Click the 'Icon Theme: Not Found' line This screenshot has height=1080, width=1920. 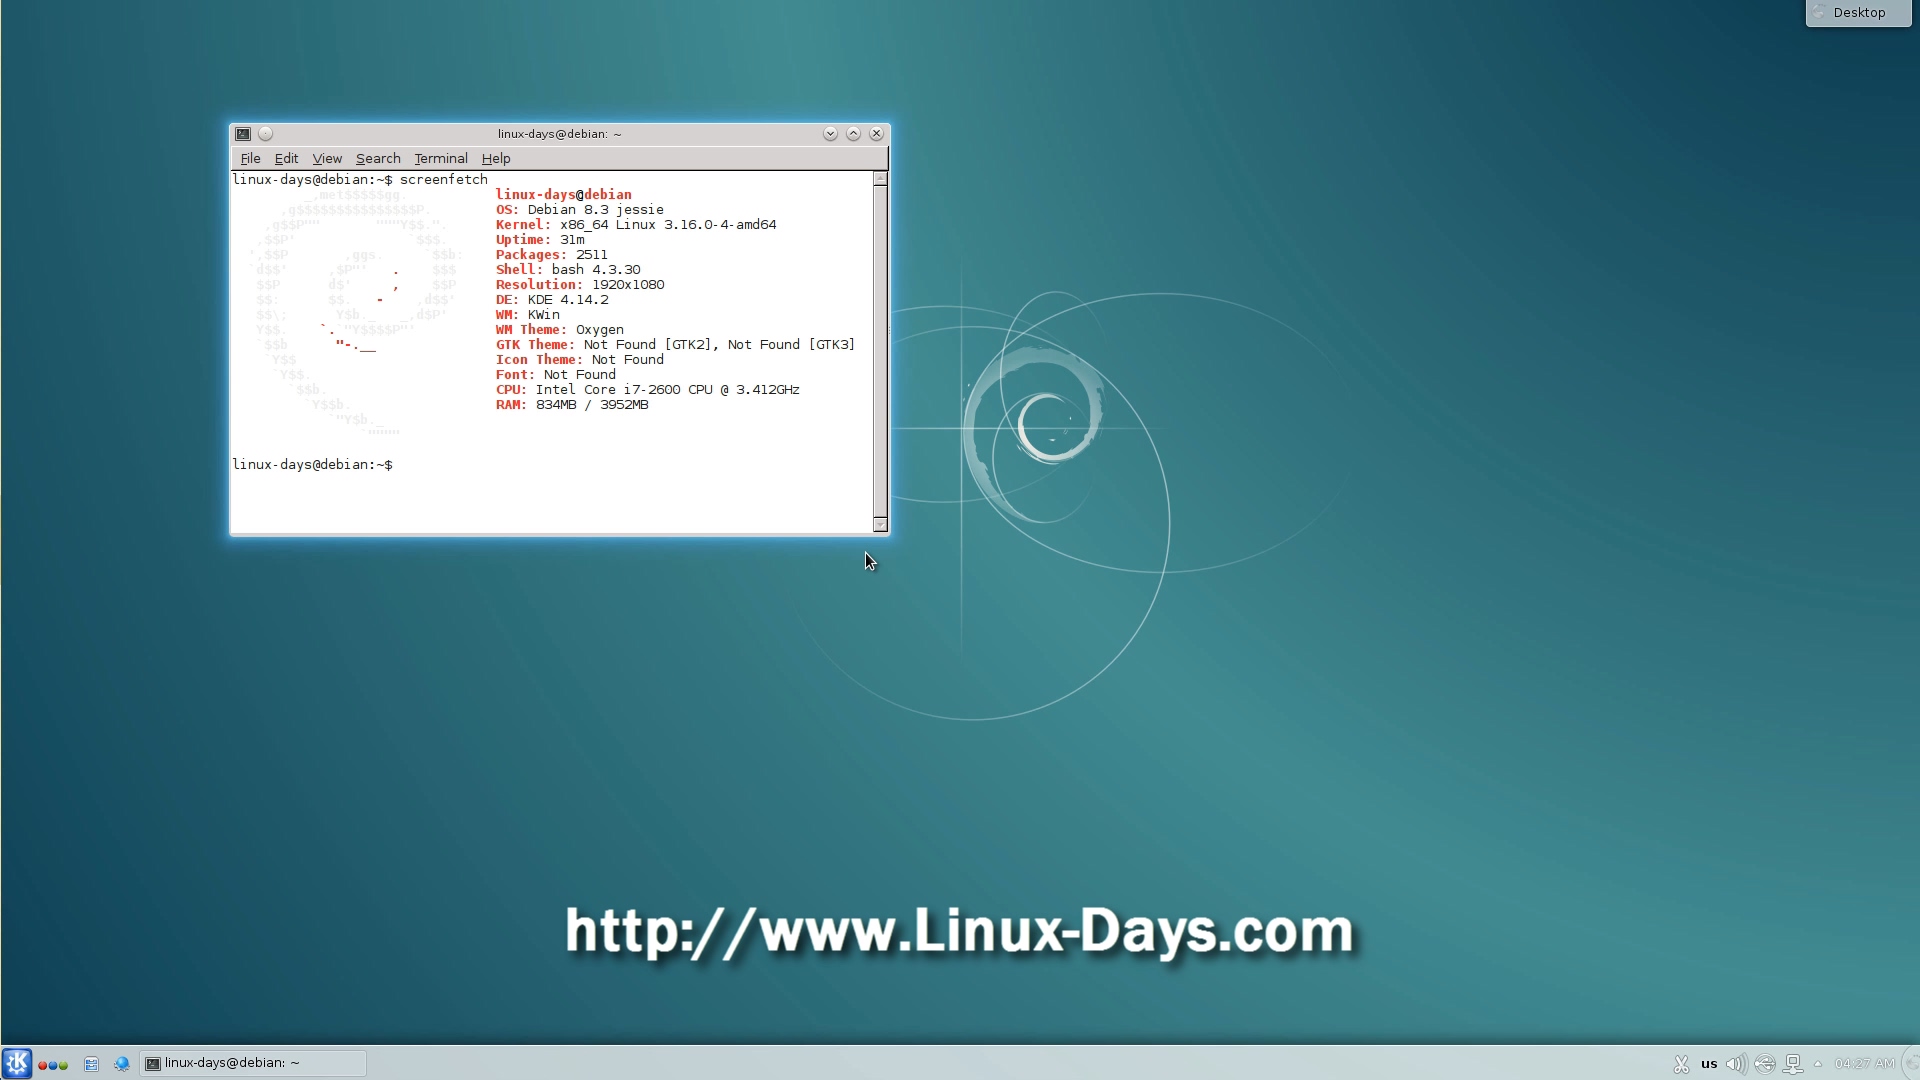[x=580, y=360]
